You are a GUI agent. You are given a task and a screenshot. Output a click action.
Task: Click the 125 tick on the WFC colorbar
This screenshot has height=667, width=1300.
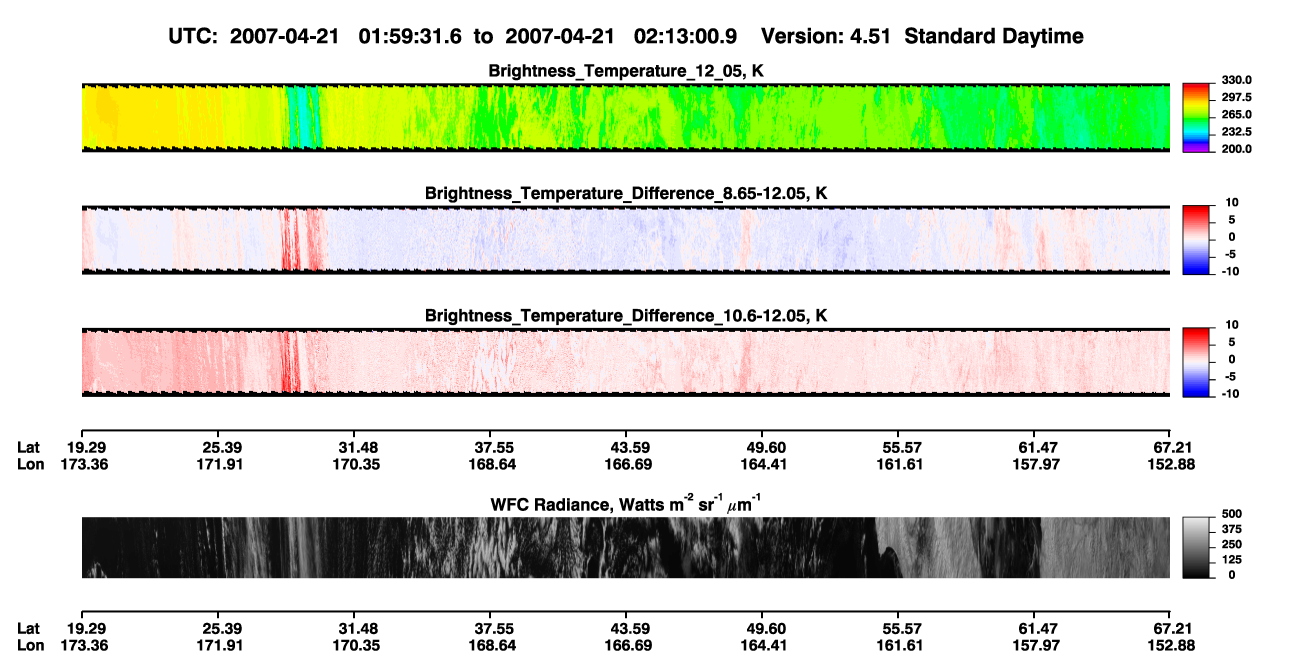1231,560
